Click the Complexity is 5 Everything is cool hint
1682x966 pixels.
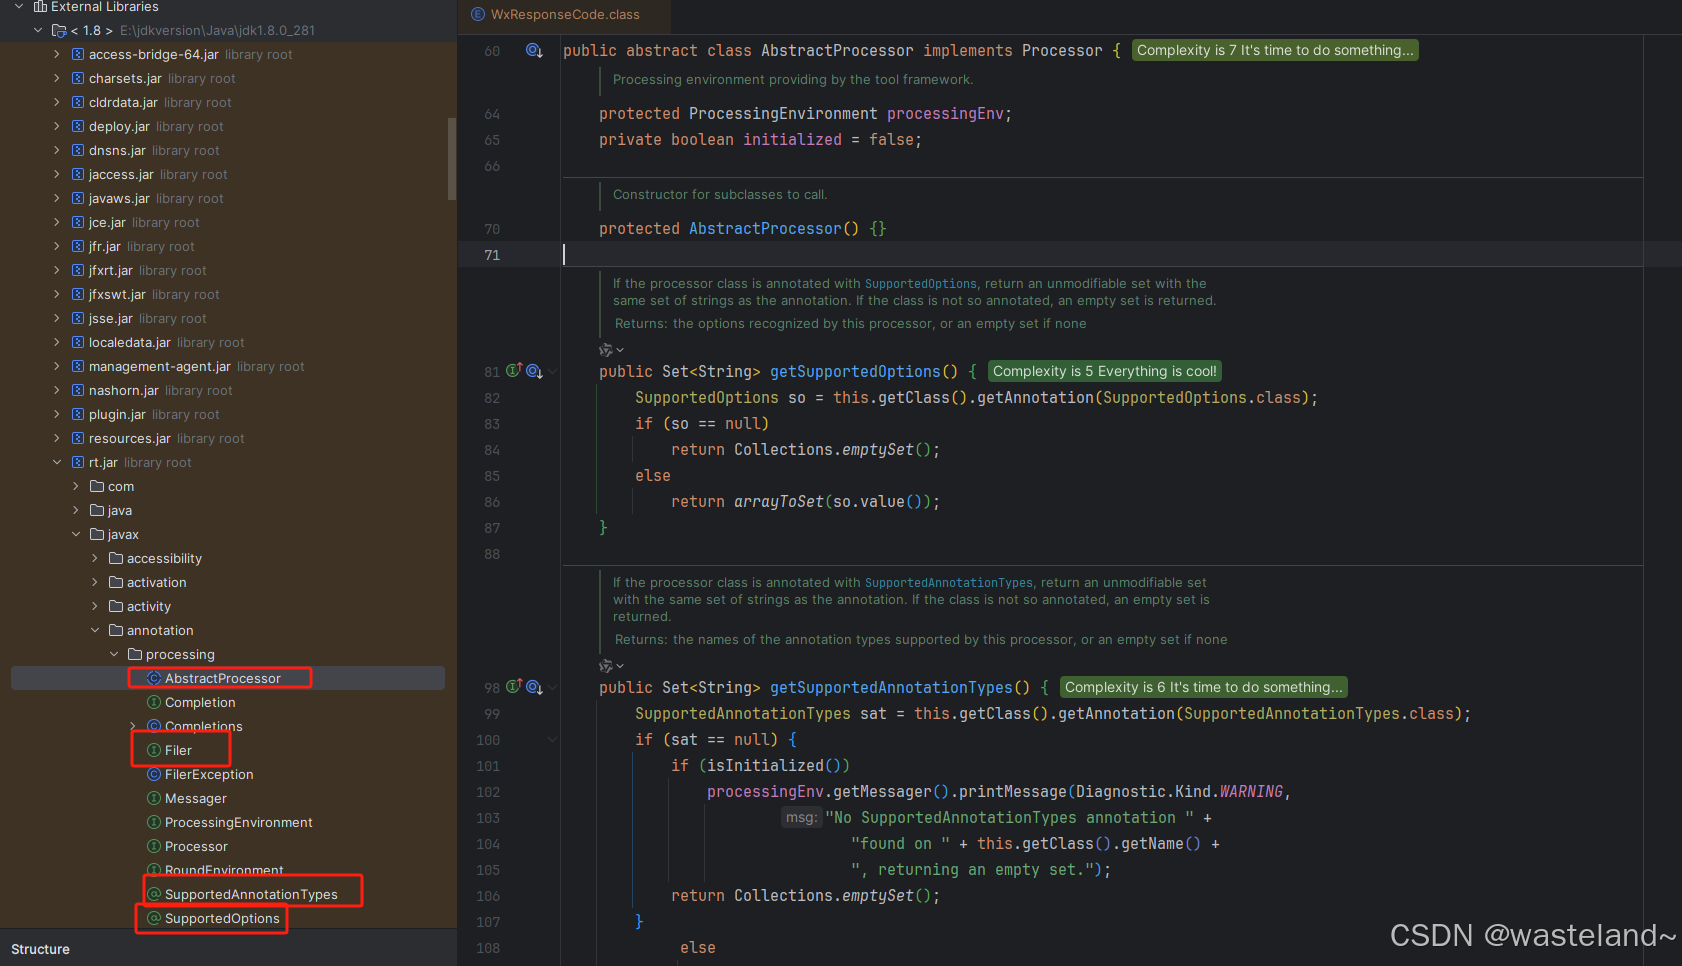[x=1105, y=371]
